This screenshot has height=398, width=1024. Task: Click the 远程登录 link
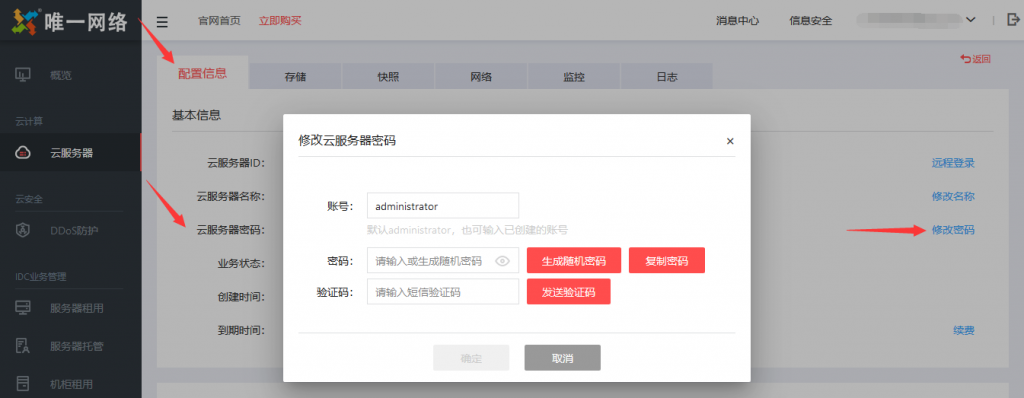(953, 163)
